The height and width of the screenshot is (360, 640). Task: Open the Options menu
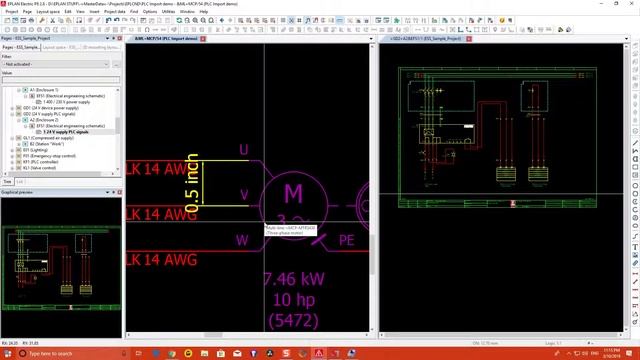pos(150,12)
